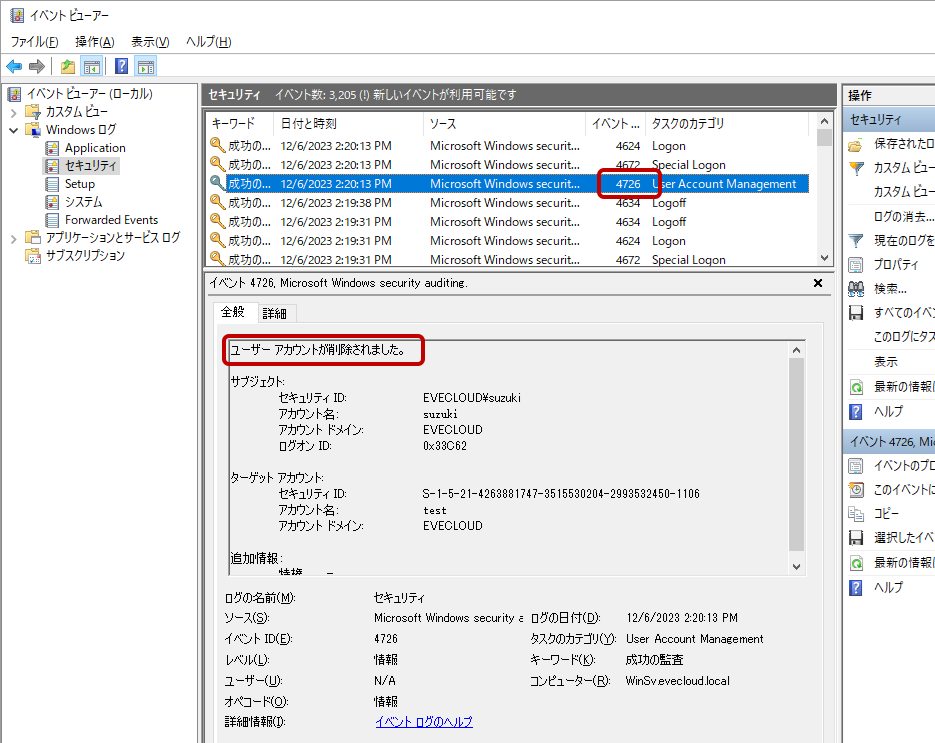Viewport: 935px width, 743px height.
Task: Select the Application log in tree
Action: [x=95, y=148]
